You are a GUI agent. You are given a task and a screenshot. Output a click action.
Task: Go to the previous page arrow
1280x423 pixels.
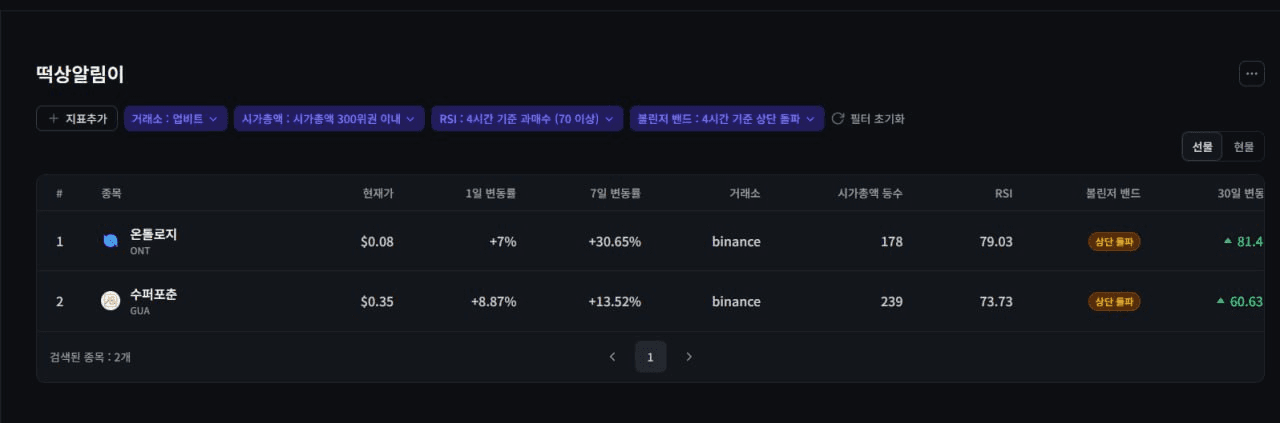pyautogui.click(x=612, y=357)
